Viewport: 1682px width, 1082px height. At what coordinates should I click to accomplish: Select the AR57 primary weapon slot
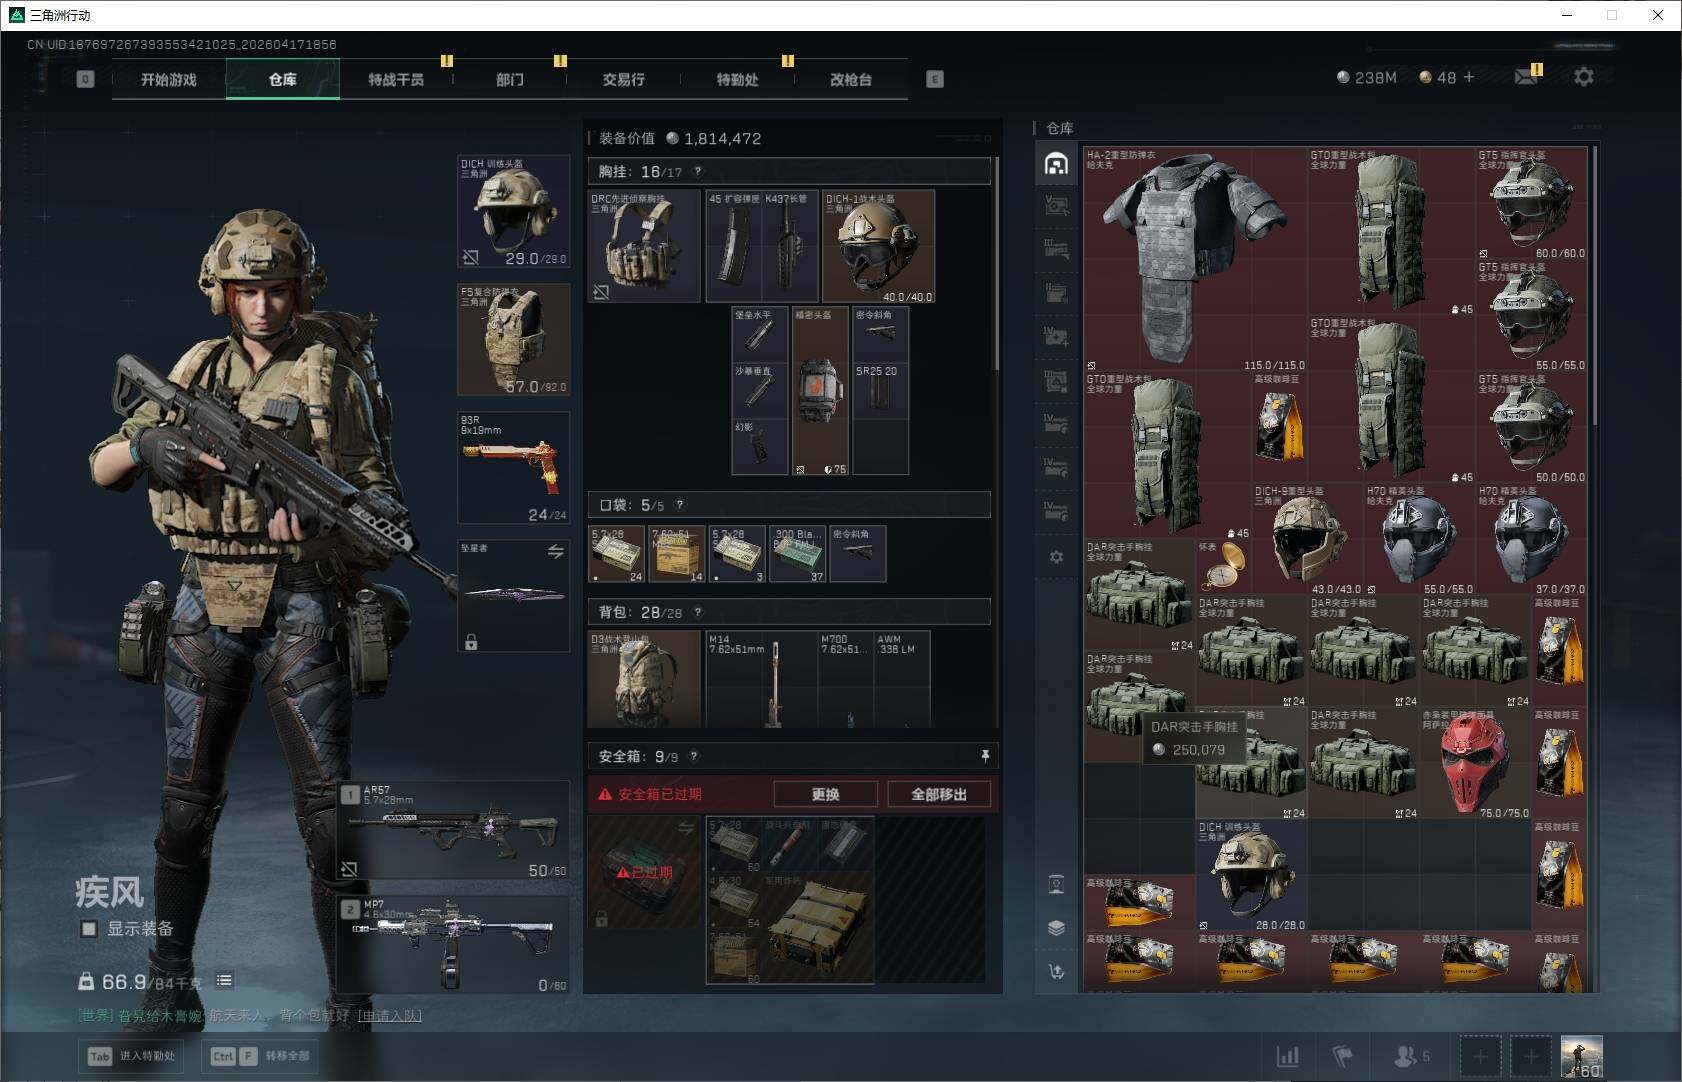(454, 831)
